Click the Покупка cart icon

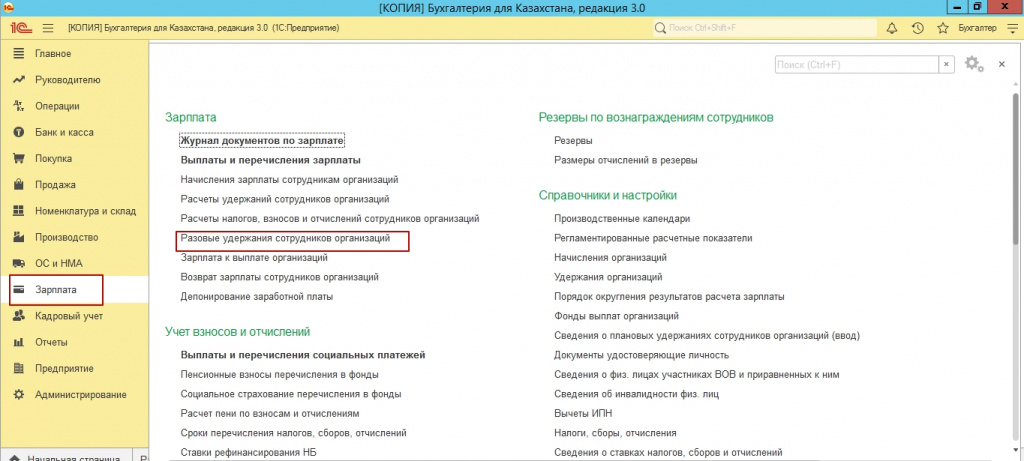(19, 158)
